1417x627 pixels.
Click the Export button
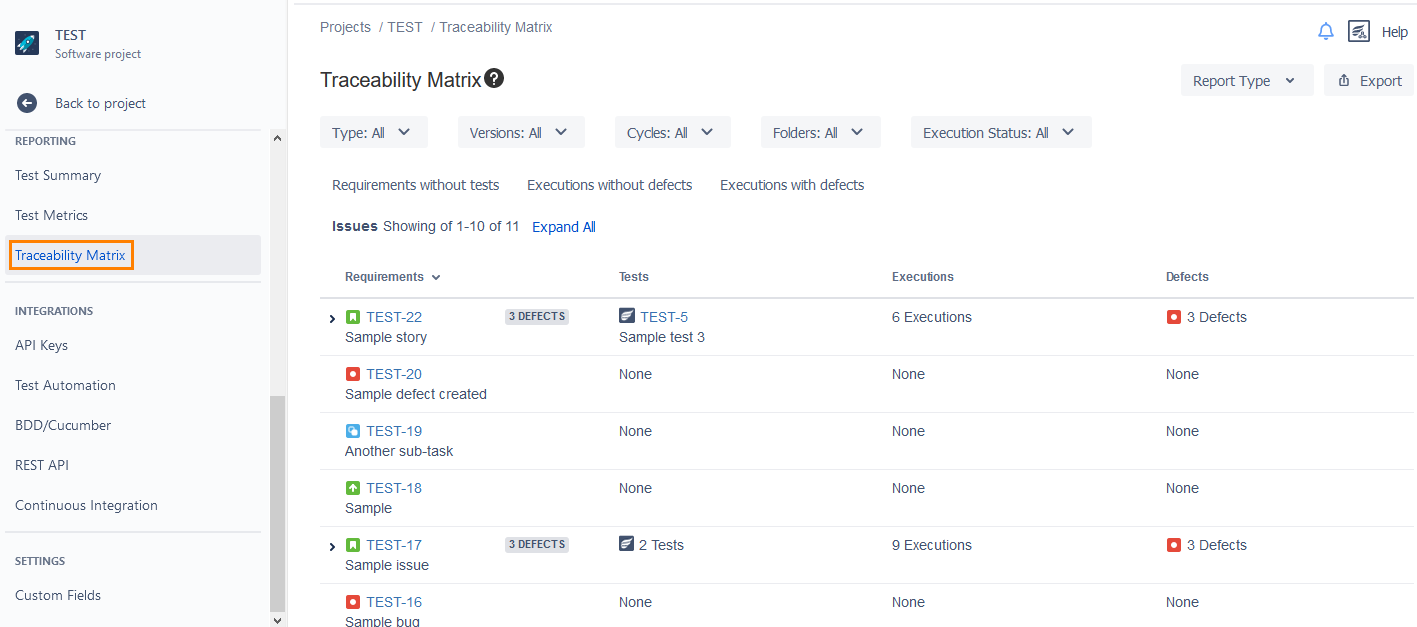1369,81
